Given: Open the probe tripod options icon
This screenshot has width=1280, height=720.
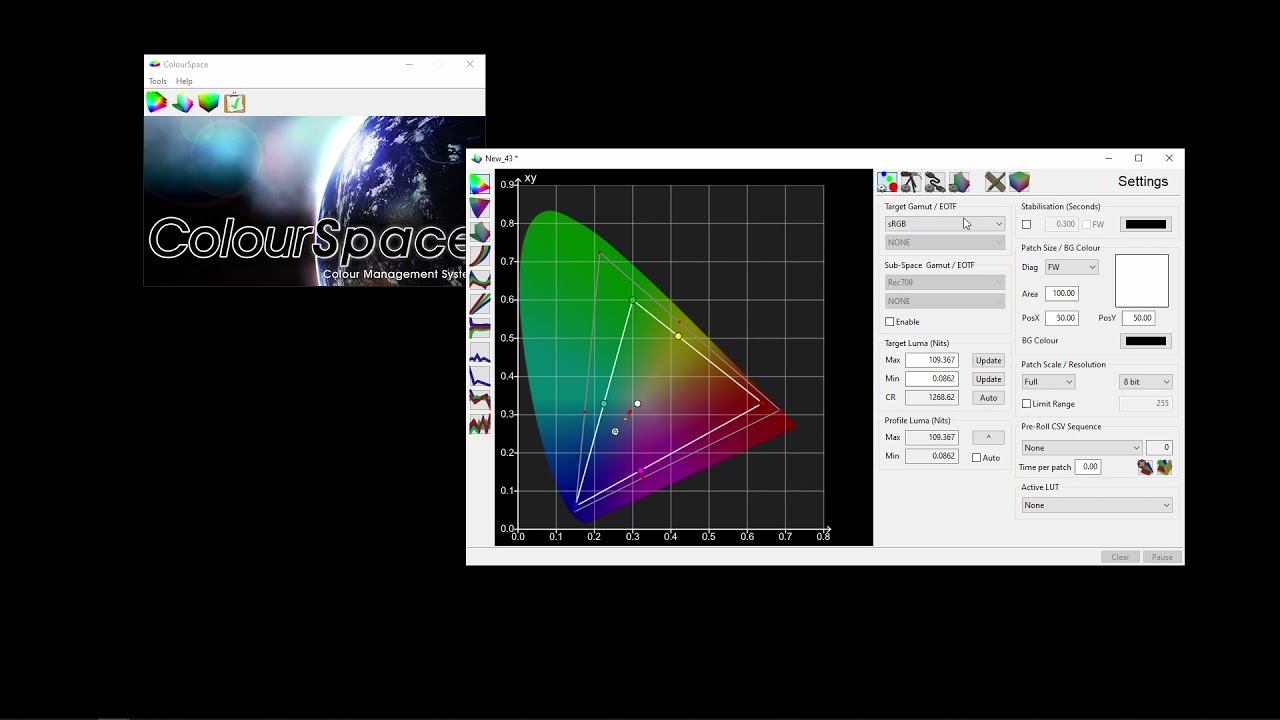Looking at the screenshot, I should coord(911,182).
